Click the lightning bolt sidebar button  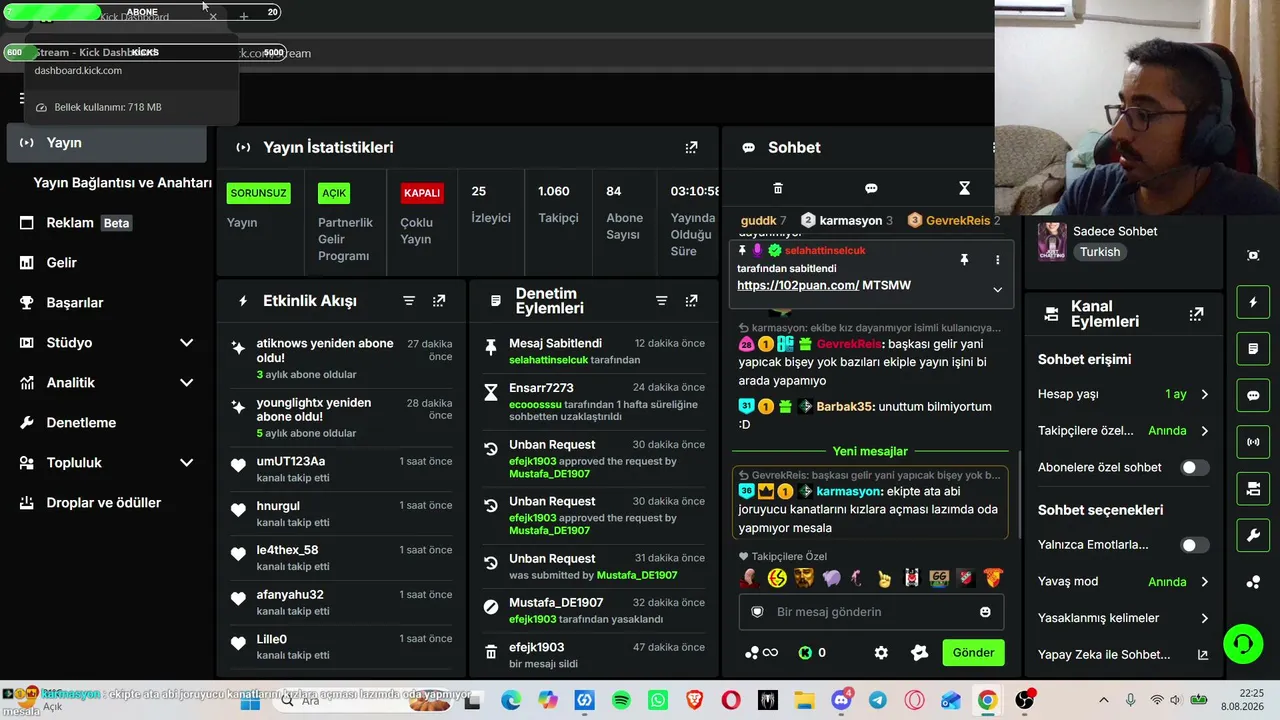1253,302
